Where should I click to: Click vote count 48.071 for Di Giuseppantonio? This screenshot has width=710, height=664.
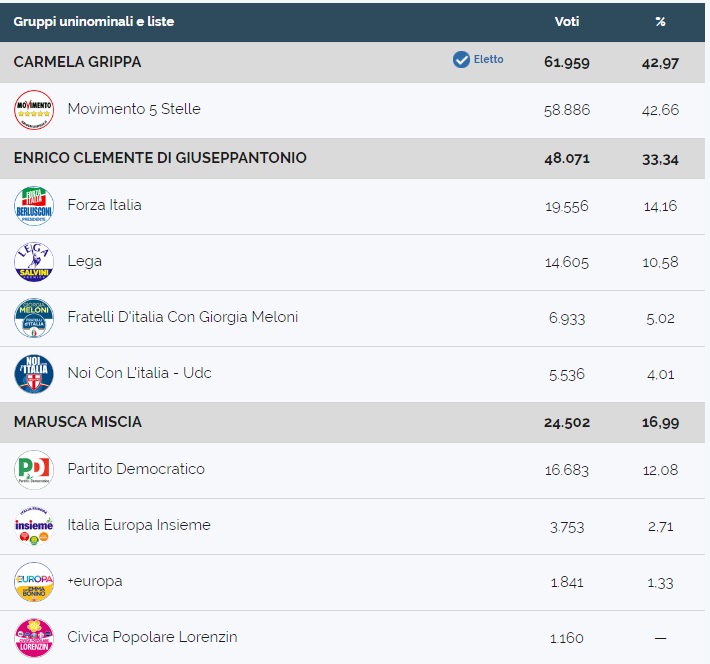(567, 159)
